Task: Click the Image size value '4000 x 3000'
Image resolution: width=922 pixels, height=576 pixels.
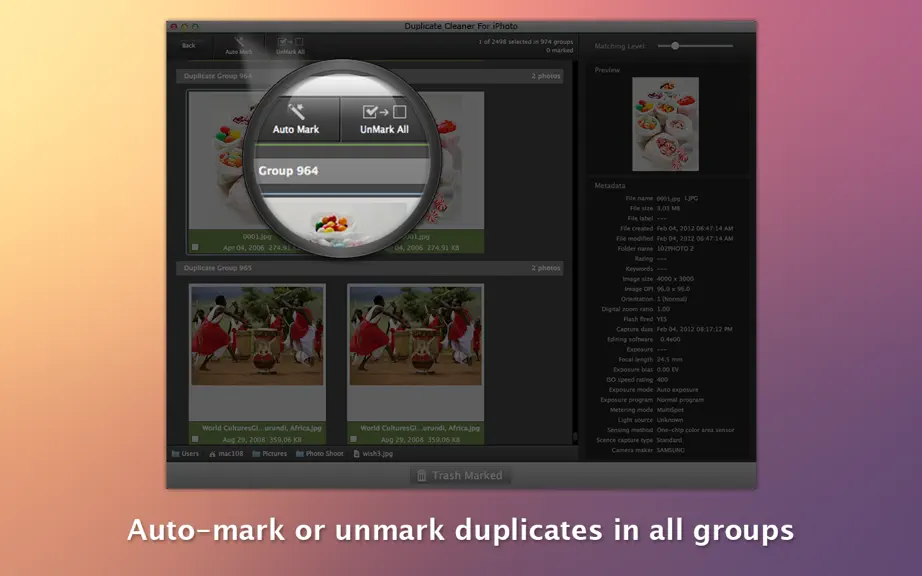Action: (675, 279)
